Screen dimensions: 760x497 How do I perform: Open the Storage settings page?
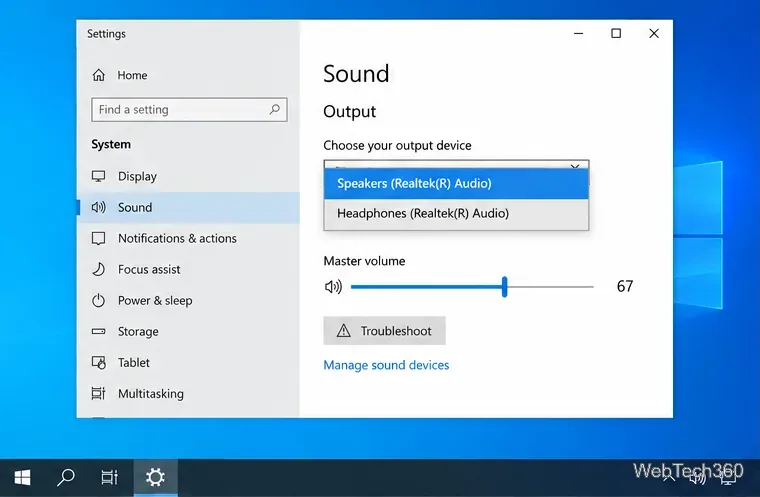click(x=188, y=332)
